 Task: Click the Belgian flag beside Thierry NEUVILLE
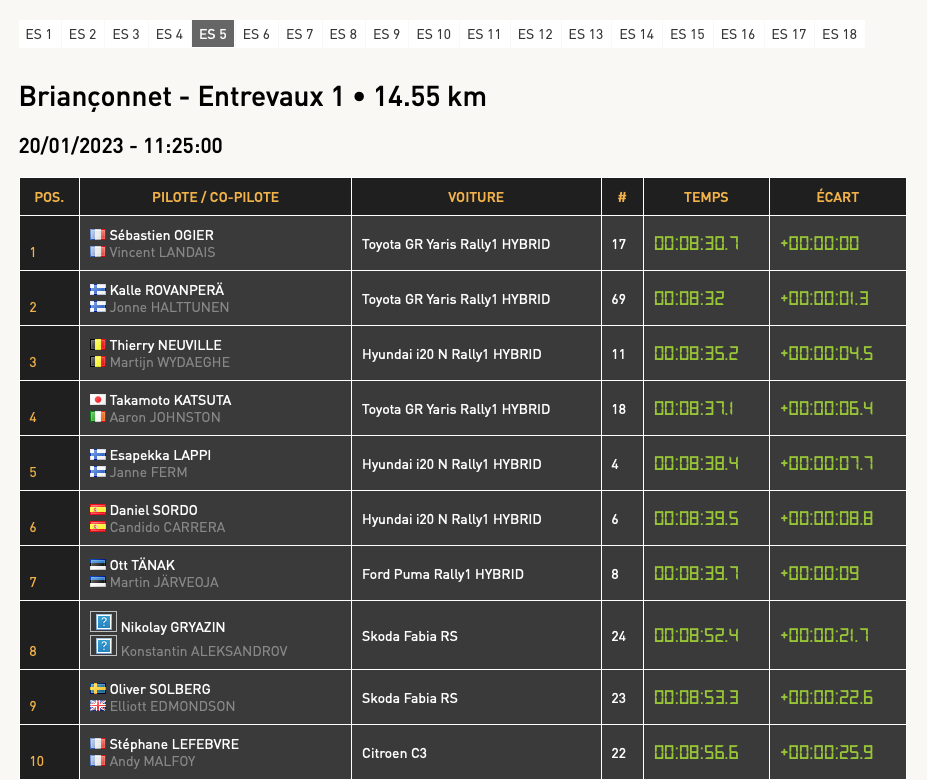coord(98,345)
